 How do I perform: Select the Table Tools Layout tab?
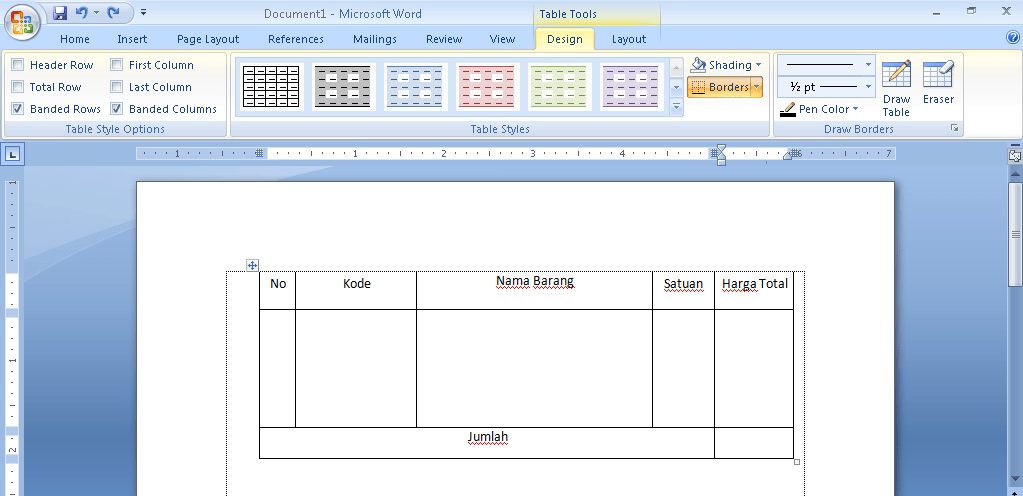pyautogui.click(x=628, y=39)
